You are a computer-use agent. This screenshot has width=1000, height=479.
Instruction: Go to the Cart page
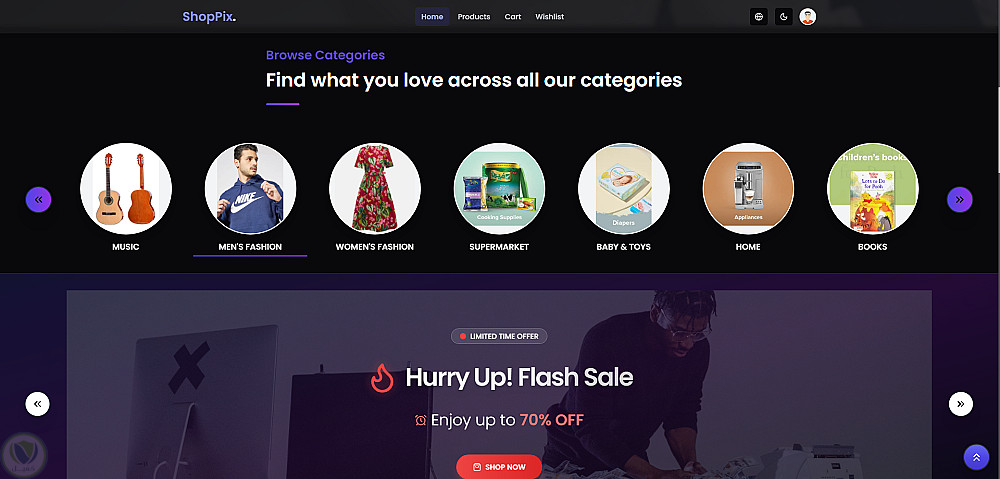click(513, 17)
